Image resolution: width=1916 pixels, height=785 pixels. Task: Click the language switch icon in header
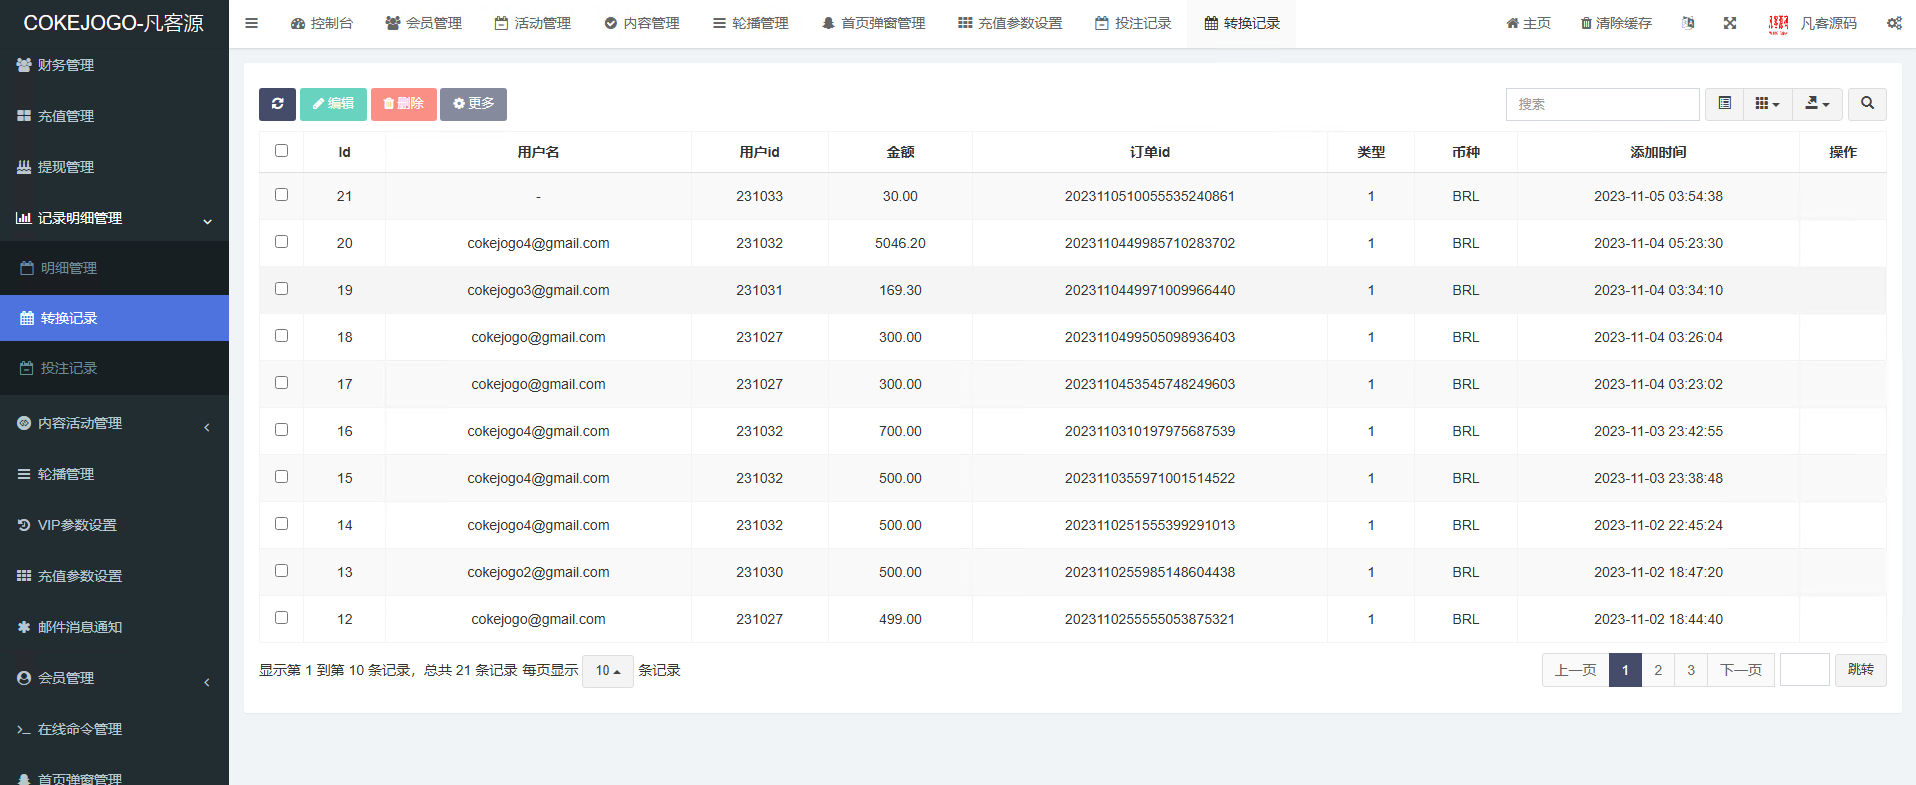pos(1688,23)
